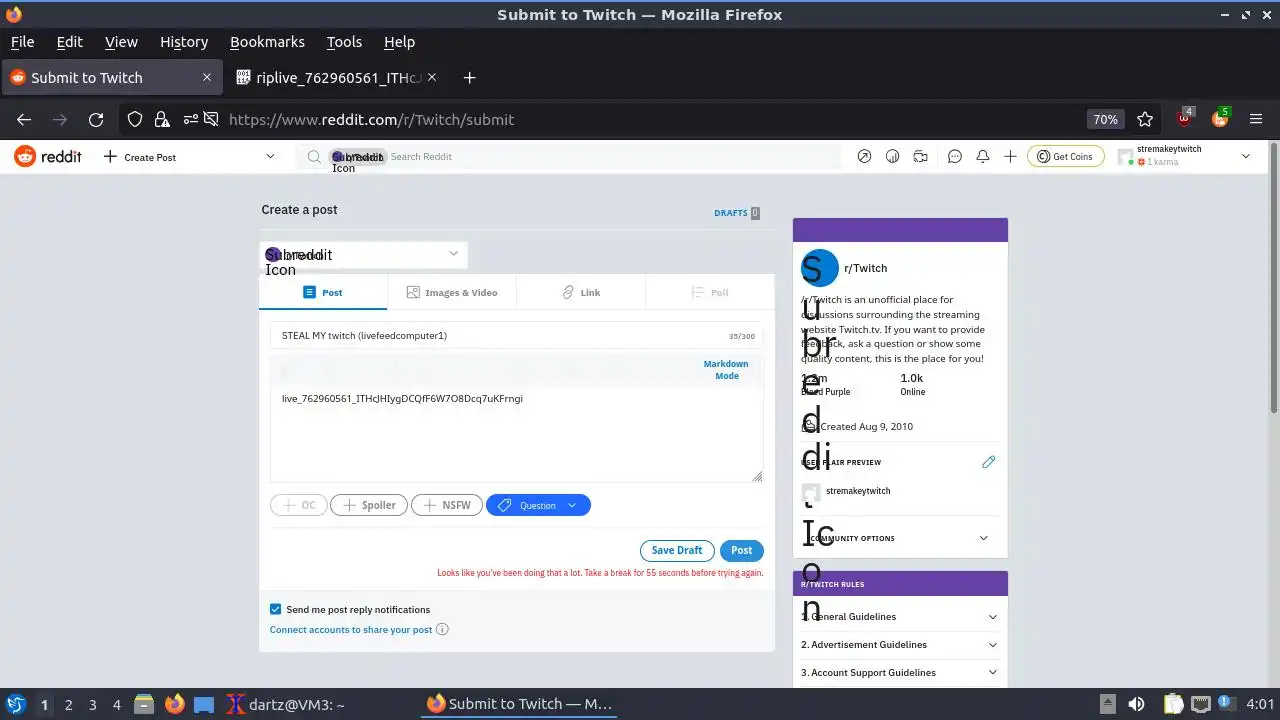Image resolution: width=1280 pixels, height=720 pixels.
Task: Open the Create Post navigation dropdown
Action: pos(189,157)
